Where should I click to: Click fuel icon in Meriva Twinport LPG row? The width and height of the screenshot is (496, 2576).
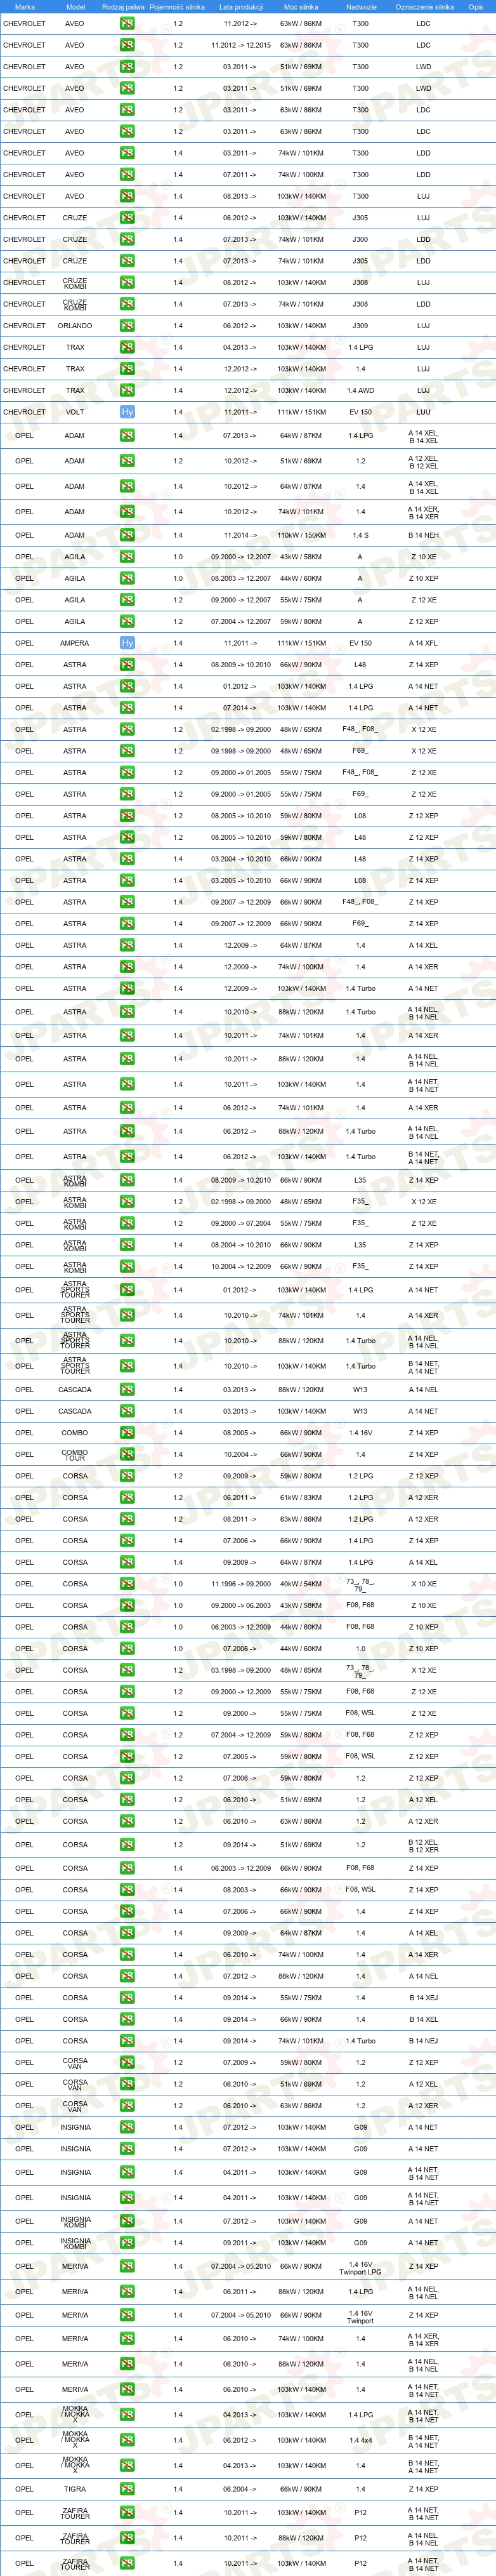click(127, 2267)
